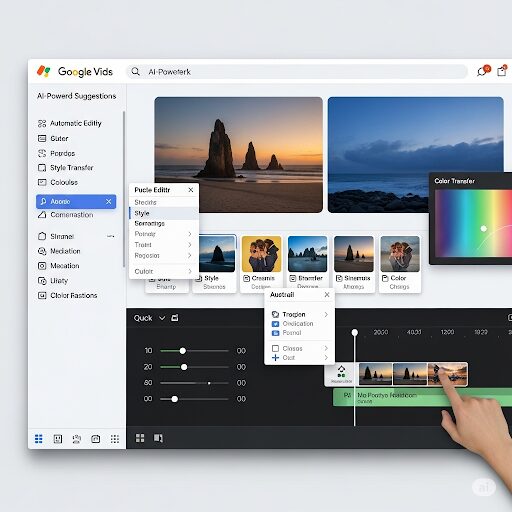The width and height of the screenshot is (512, 512).
Task: Click the four-square layout icon below timeline
Action: coord(140,438)
